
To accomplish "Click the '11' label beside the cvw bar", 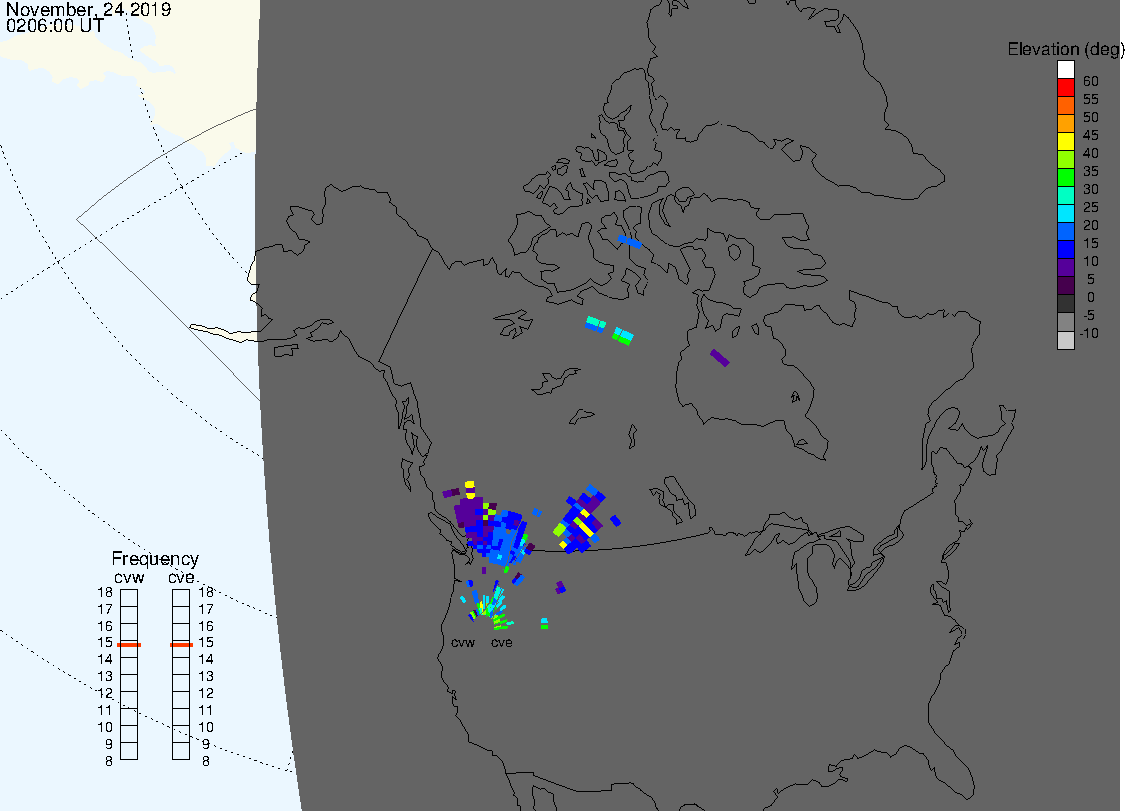I will 105,711.
